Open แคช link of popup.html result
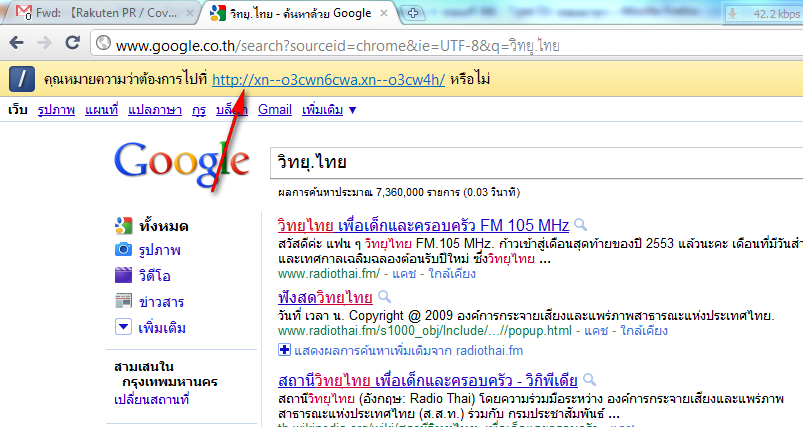 (x=596, y=331)
